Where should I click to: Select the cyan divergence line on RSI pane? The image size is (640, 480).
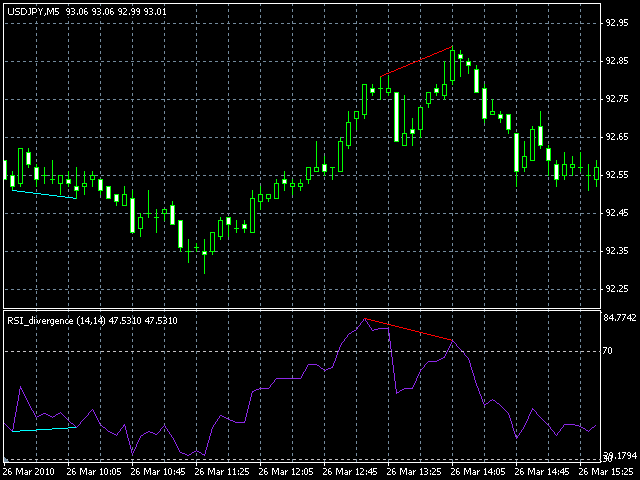[44, 429]
